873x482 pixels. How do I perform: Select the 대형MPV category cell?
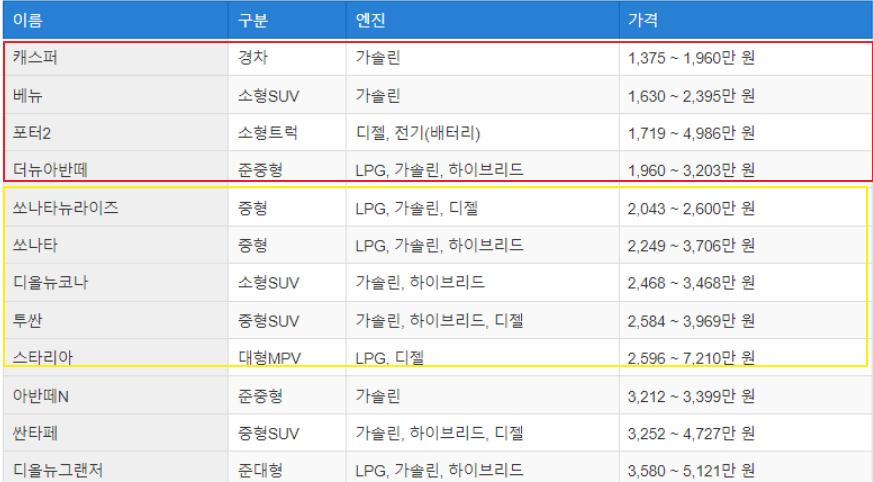tap(287, 357)
